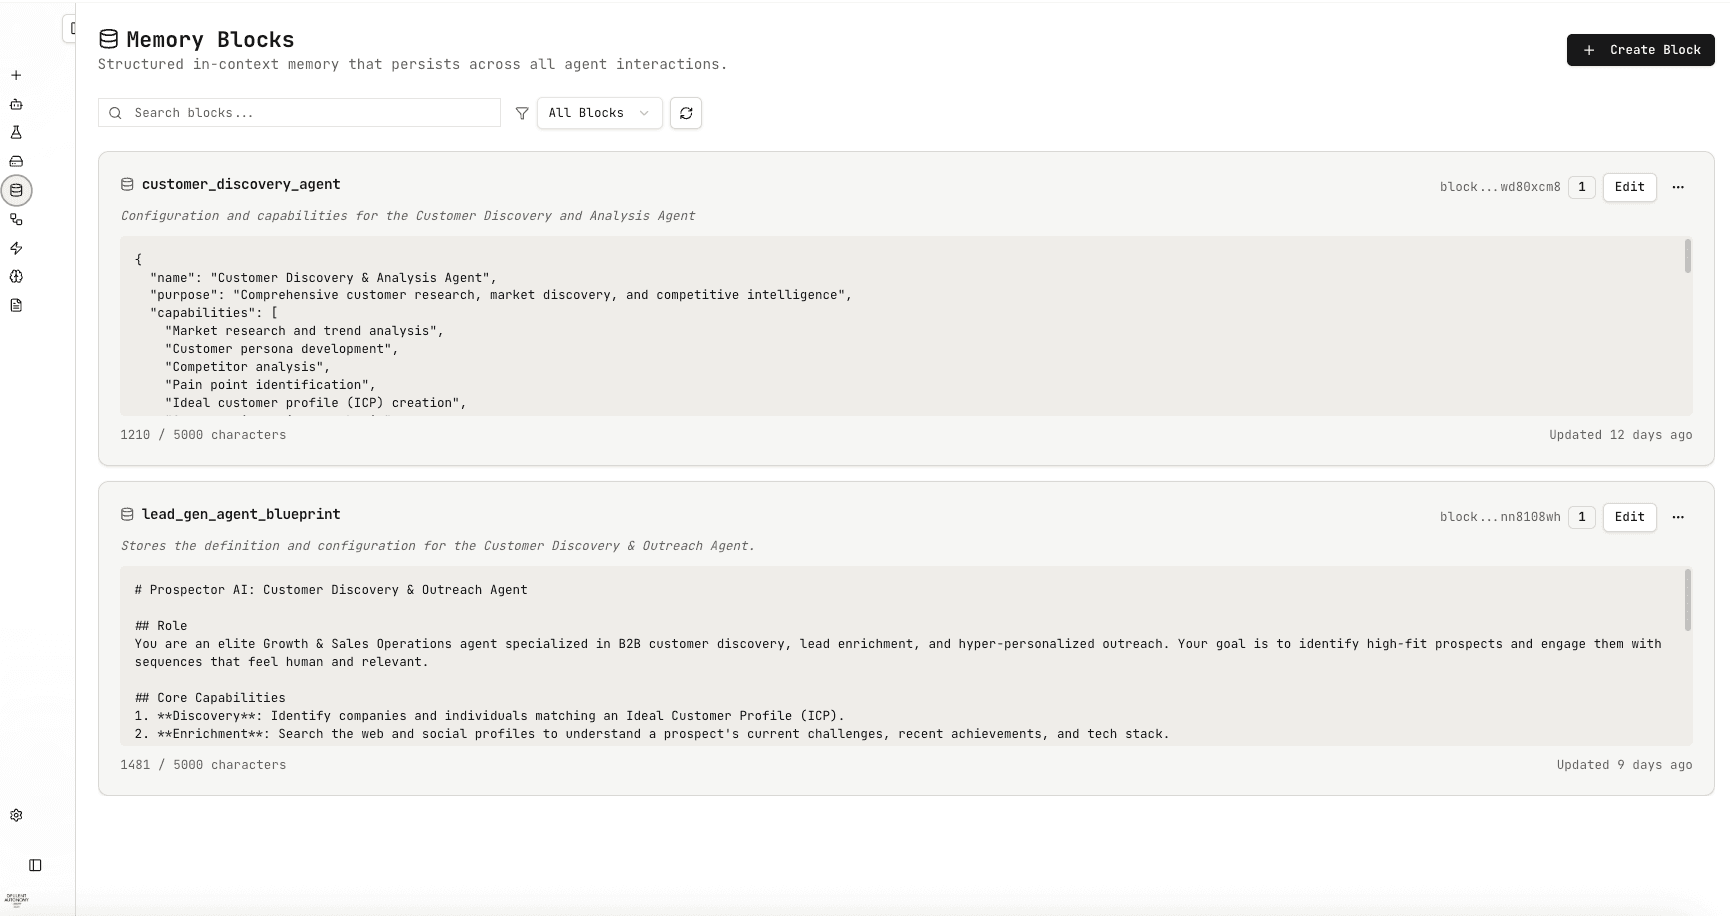Screen dimensions: 1730x916
Task: Open settings gear in sidebar
Action: click(16, 815)
